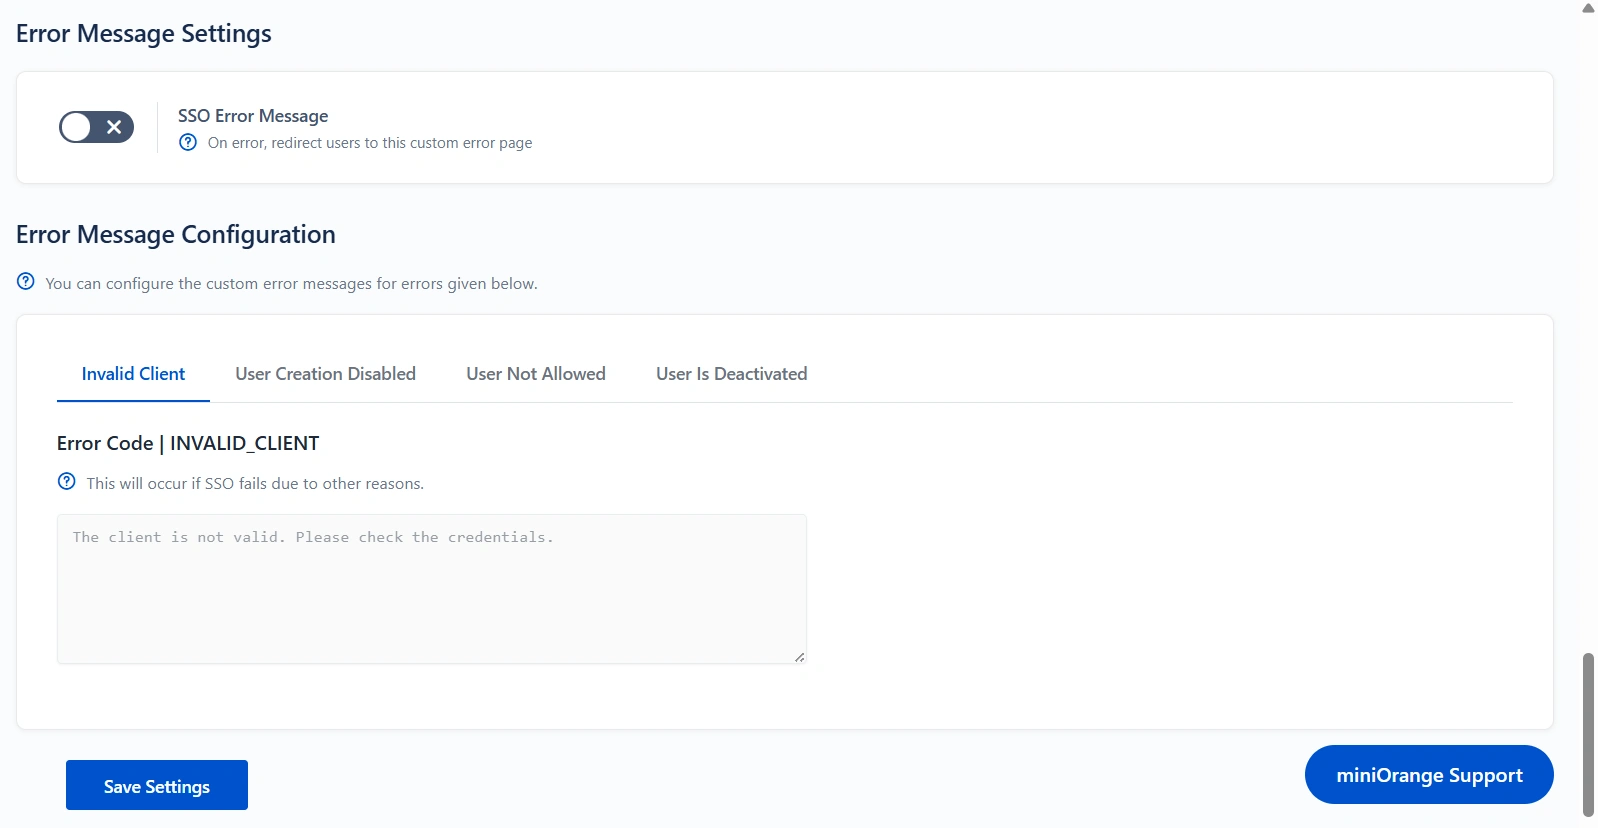The width and height of the screenshot is (1598, 828).
Task: Click the textarea resize handle corner
Action: click(799, 657)
